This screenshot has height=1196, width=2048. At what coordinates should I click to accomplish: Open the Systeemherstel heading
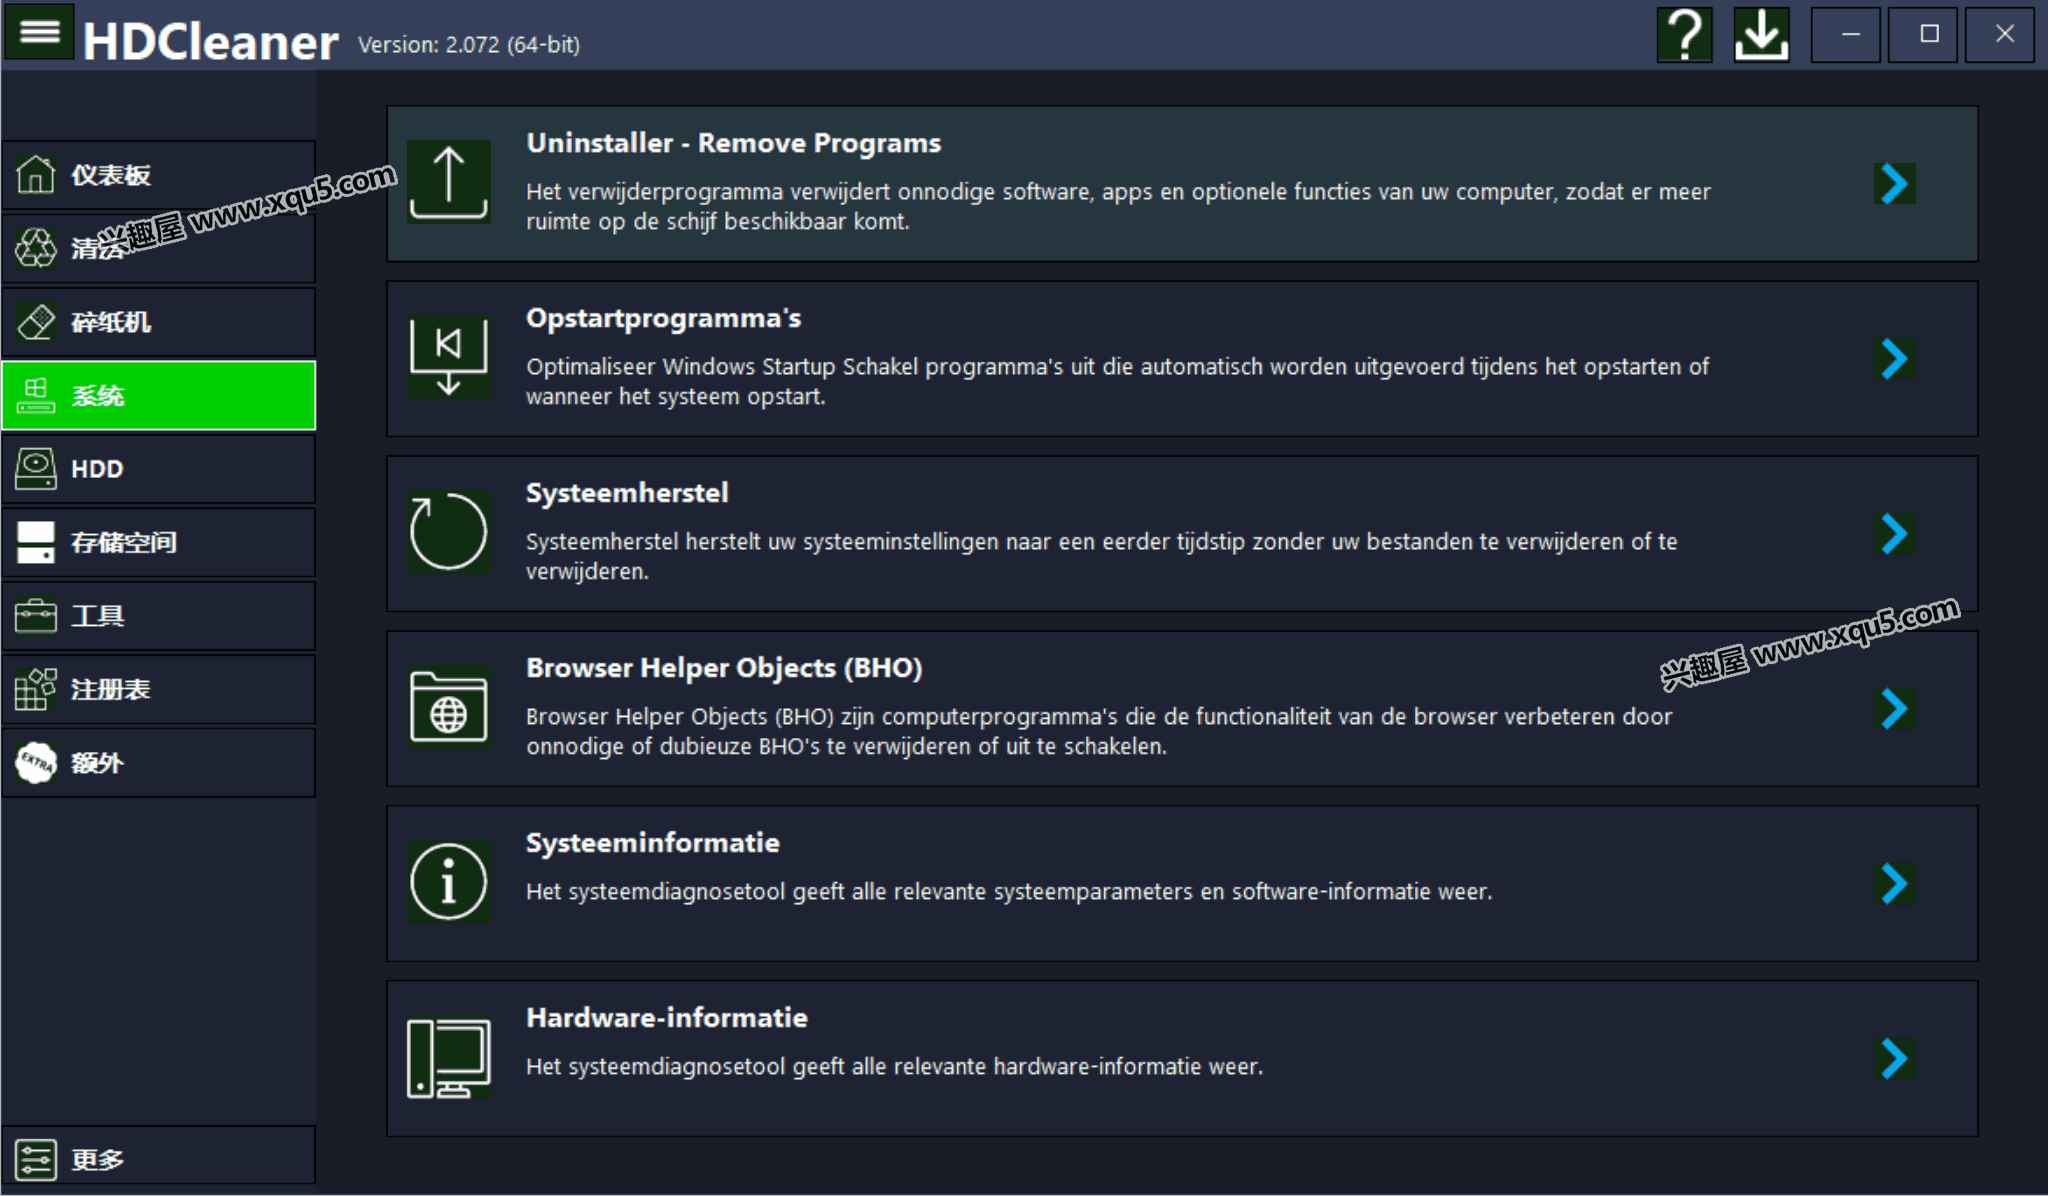[627, 493]
